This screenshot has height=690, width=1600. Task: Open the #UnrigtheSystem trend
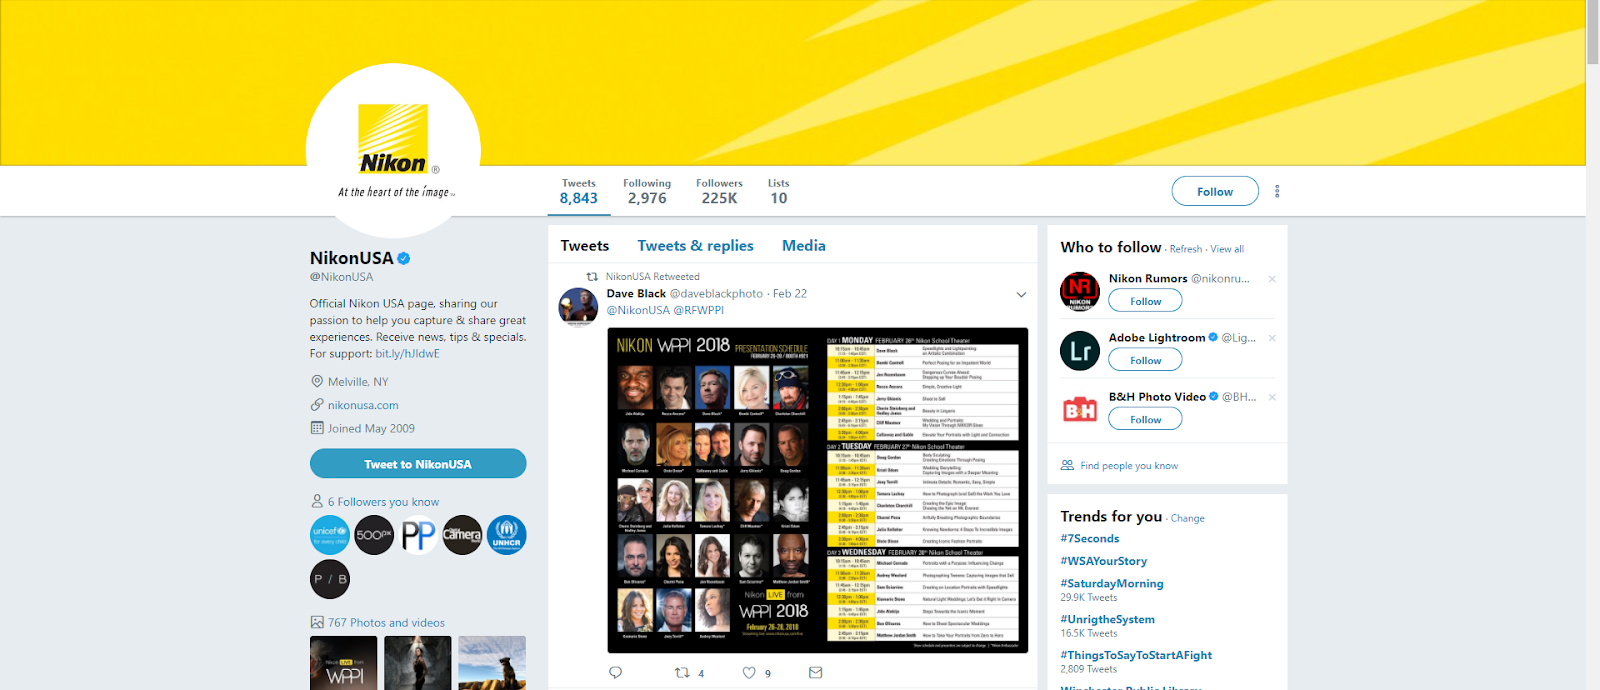tap(1108, 619)
